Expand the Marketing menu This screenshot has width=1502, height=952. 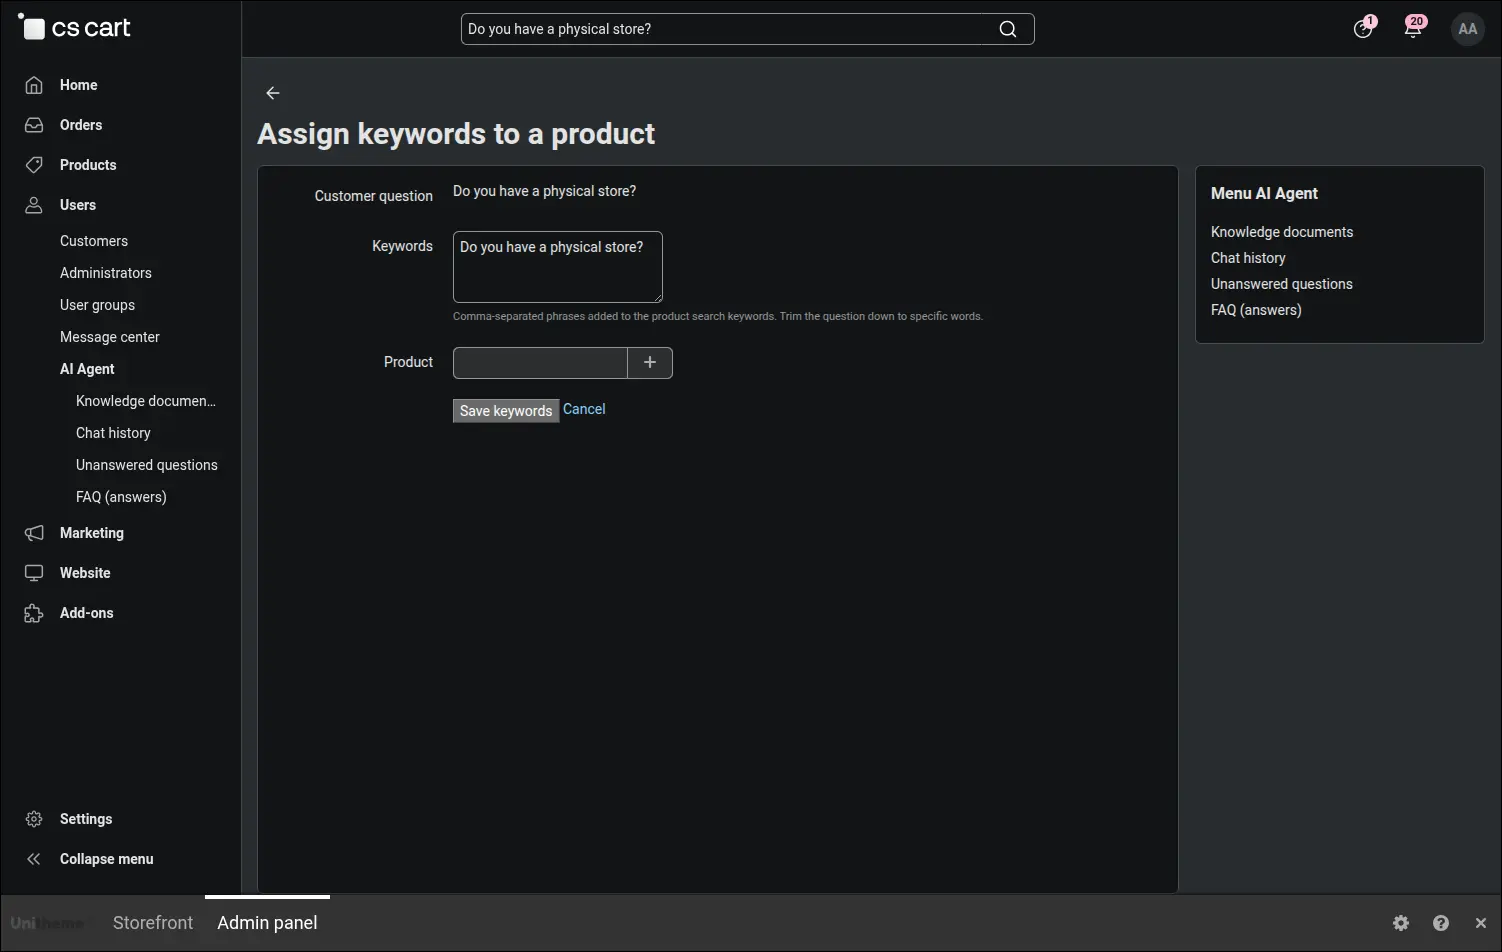[x=92, y=533]
